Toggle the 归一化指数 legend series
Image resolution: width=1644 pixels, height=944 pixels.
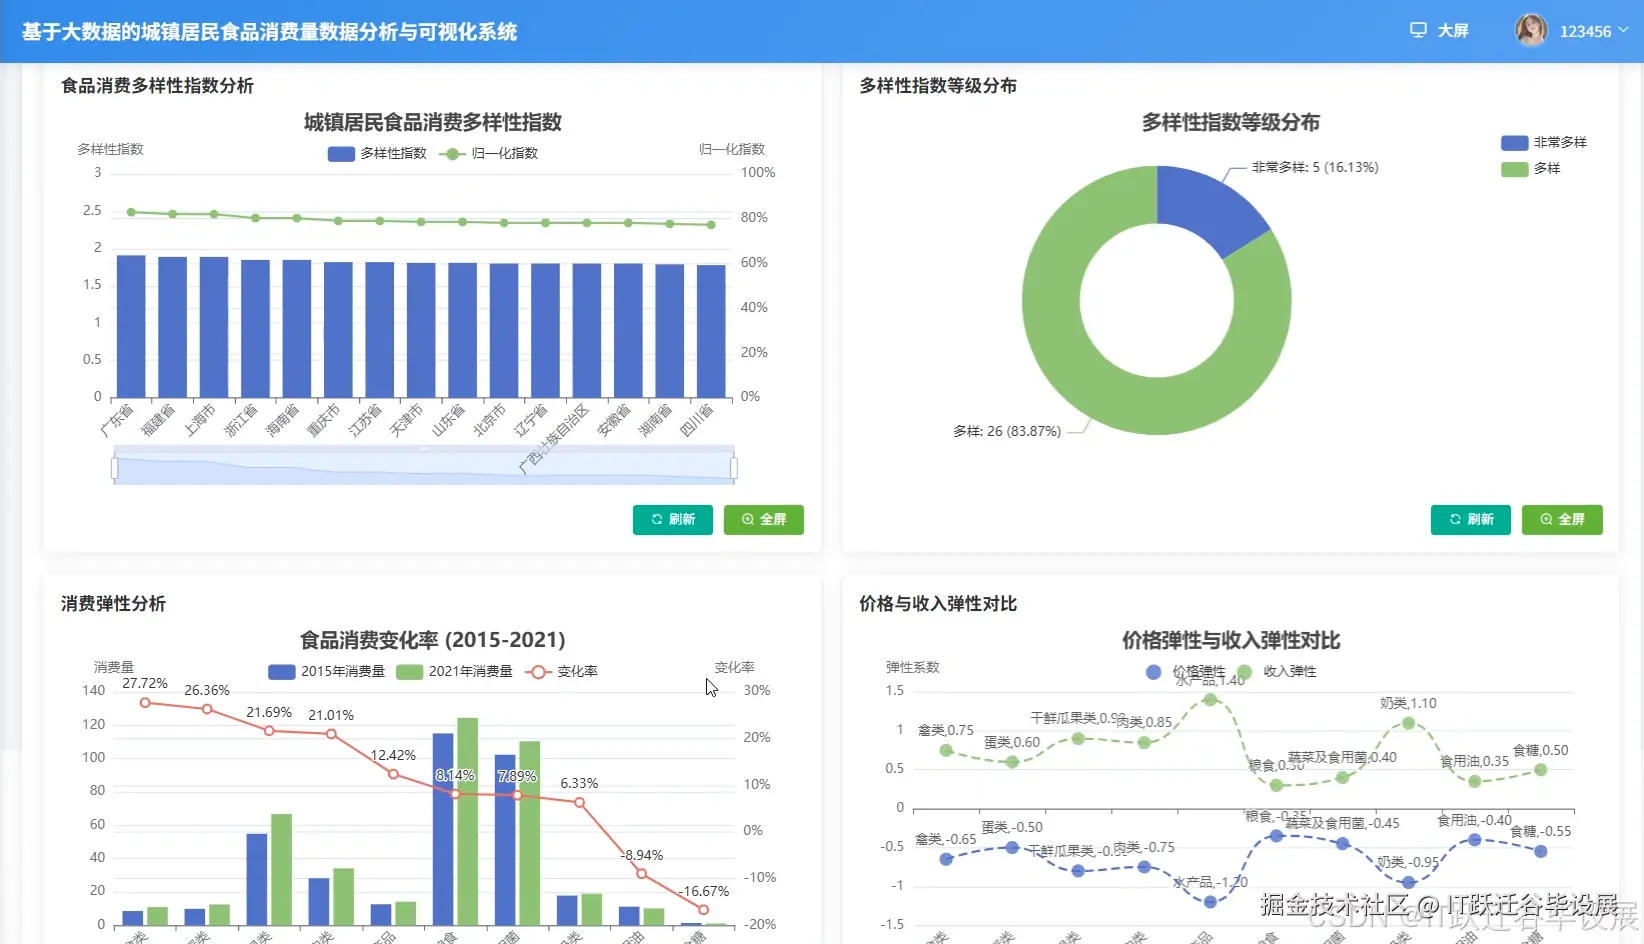(488, 154)
